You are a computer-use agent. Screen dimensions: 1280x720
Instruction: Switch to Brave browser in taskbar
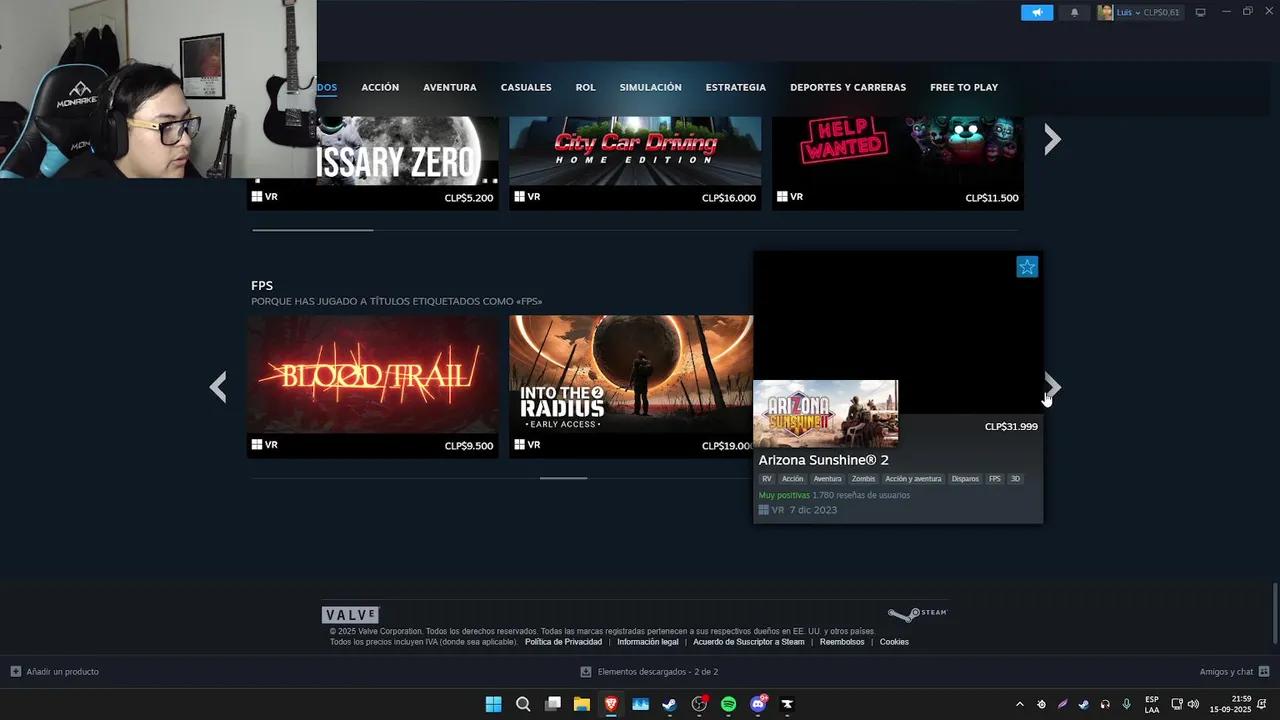tap(611, 704)
